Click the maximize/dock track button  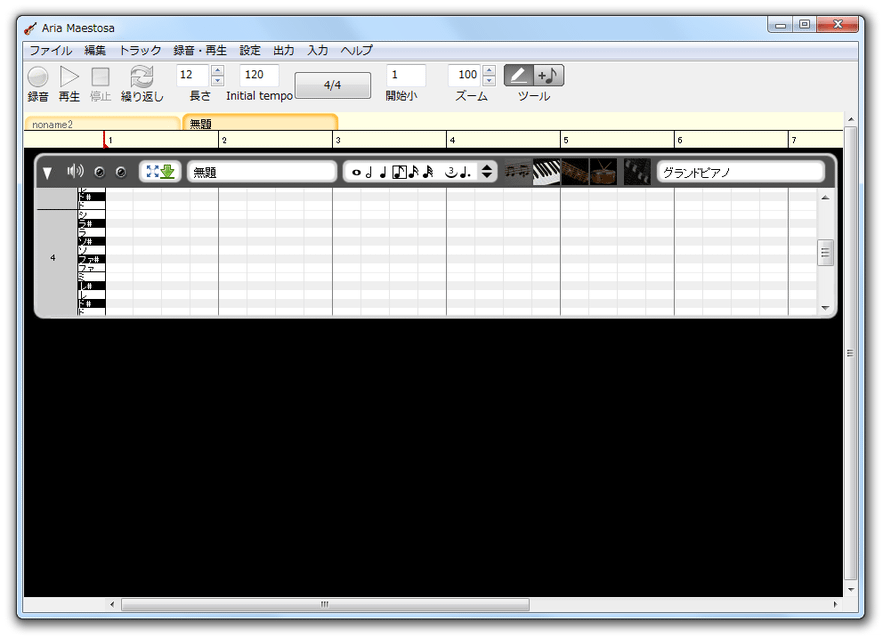coord(160,172)
